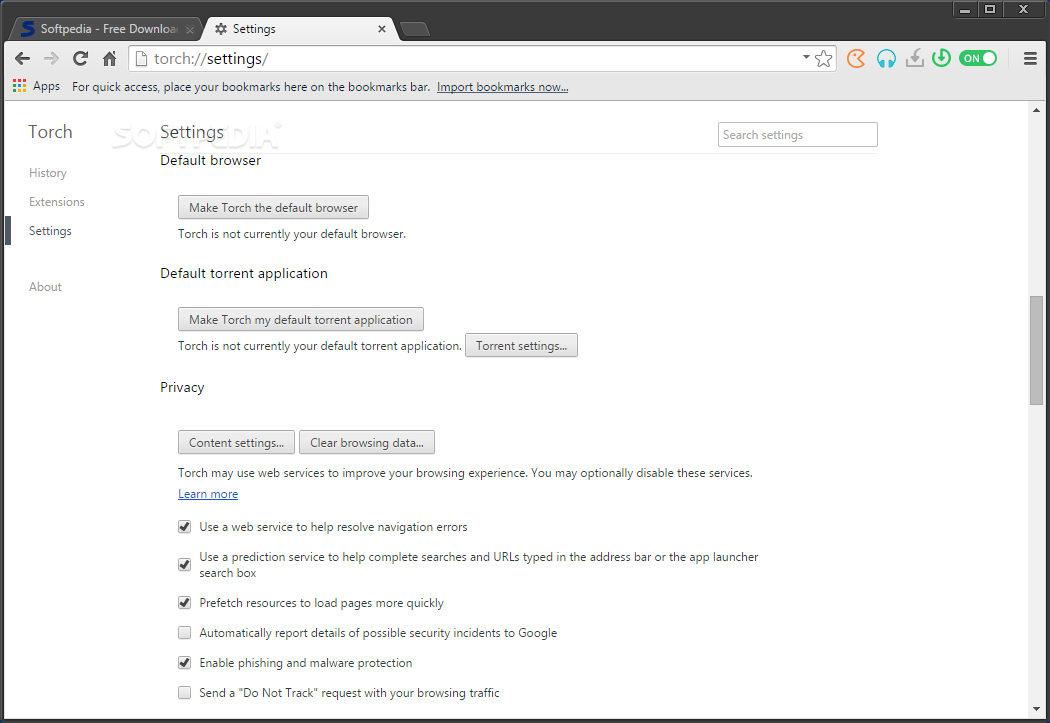
Task: Open a new tab
Action: click(415, 29)
